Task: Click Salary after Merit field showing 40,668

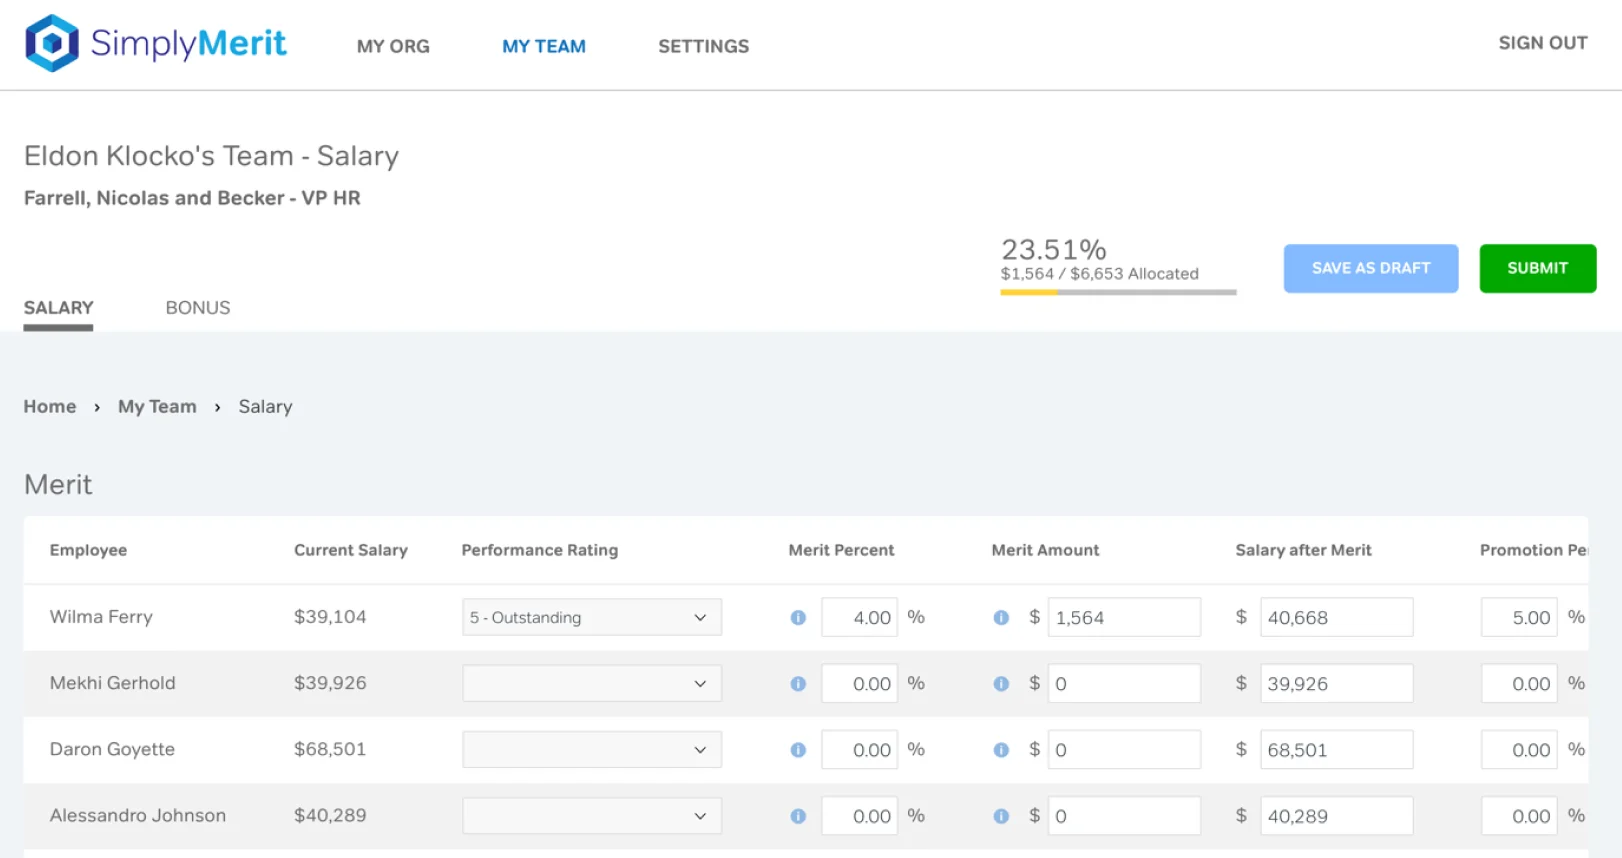Action: click(x=1336, y=617)
